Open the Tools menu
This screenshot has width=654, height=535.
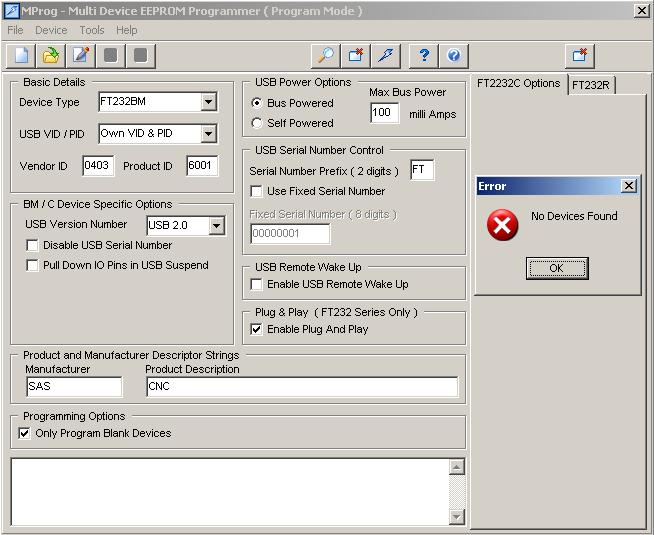tap(91, 30)
